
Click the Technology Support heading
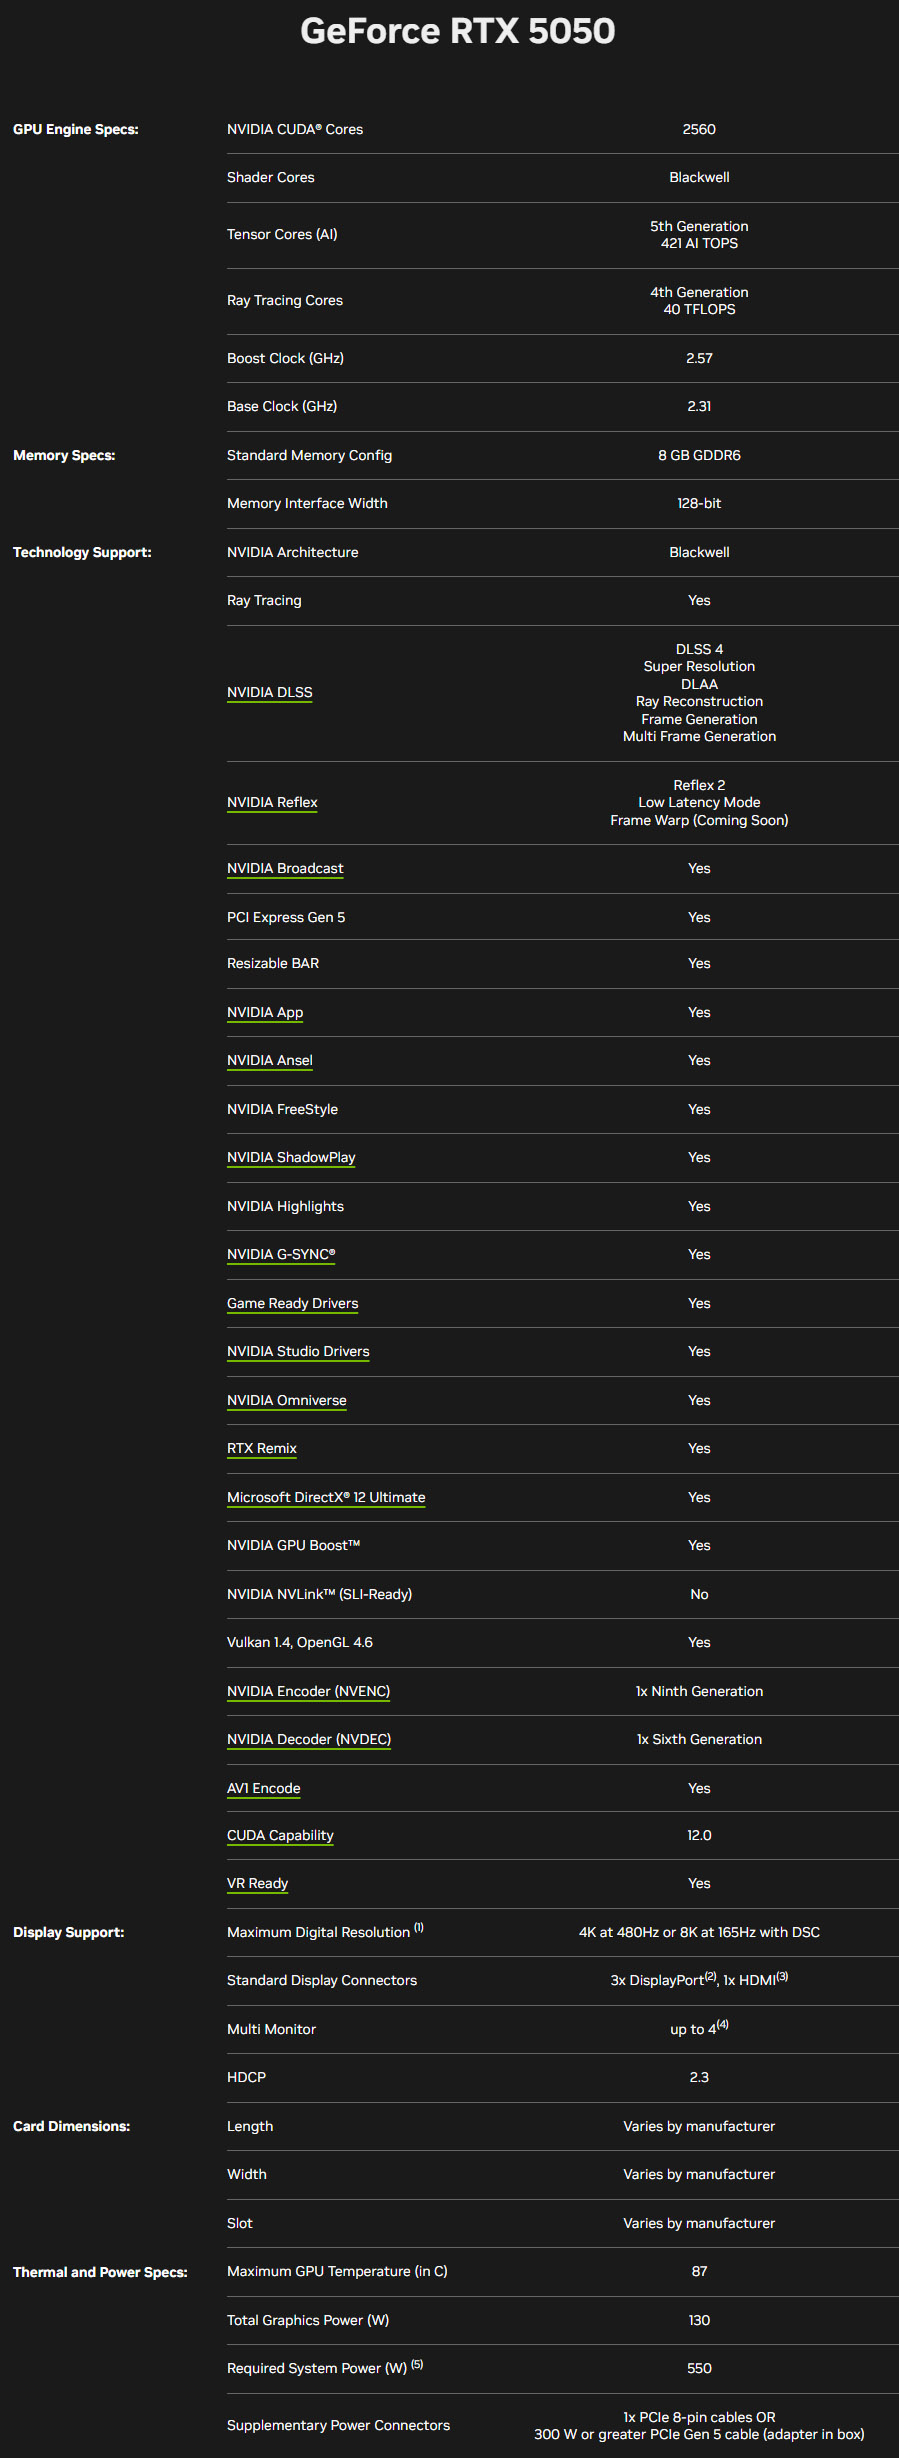[x=82, y=552]
